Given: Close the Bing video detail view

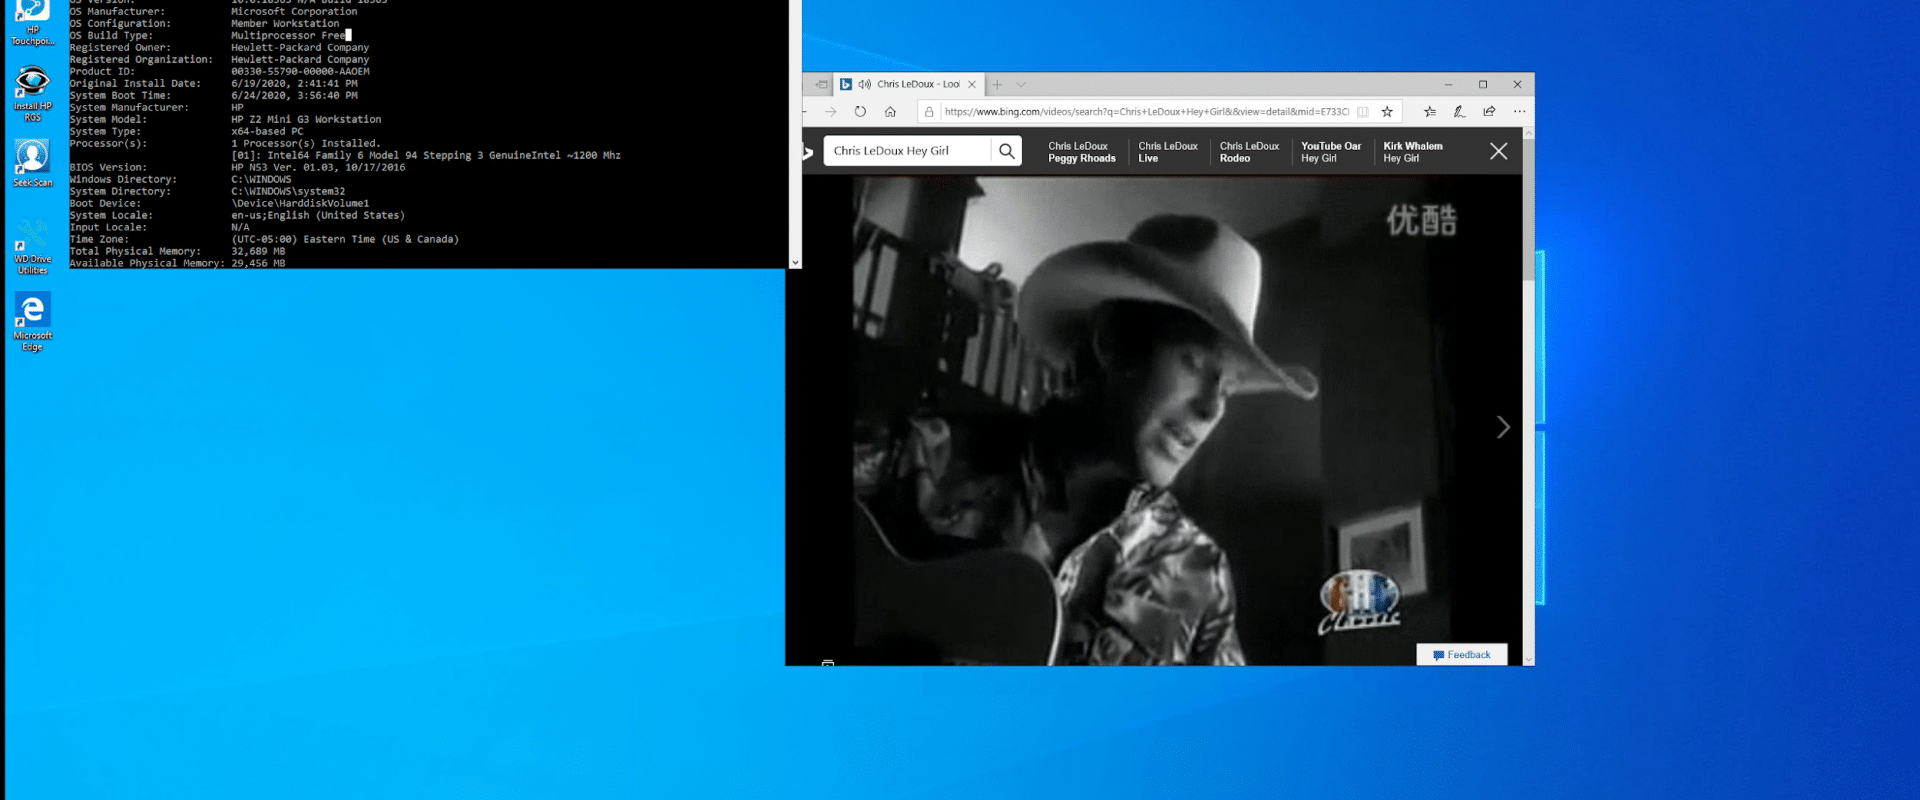Looking at the screenshot, I should pyautogui.click(x=1498, y=152).
